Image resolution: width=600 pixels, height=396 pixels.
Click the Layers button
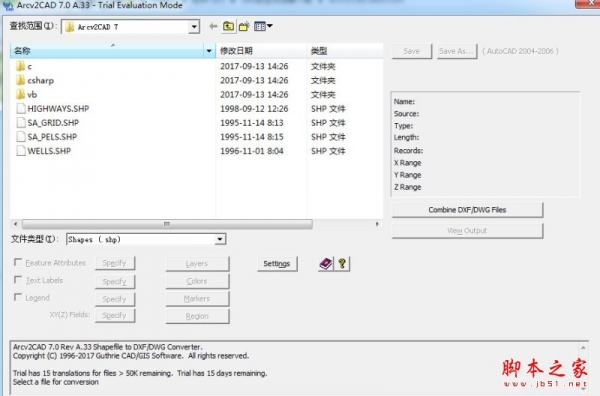pyautogui.click(x=197, y=264)
